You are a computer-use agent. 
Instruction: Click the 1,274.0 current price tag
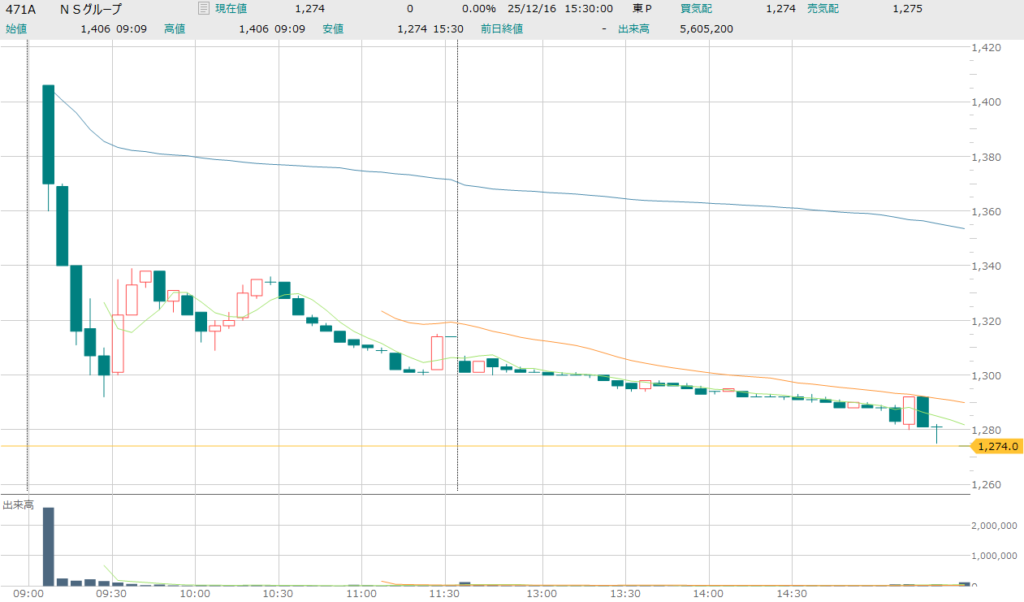coord(998,446)
